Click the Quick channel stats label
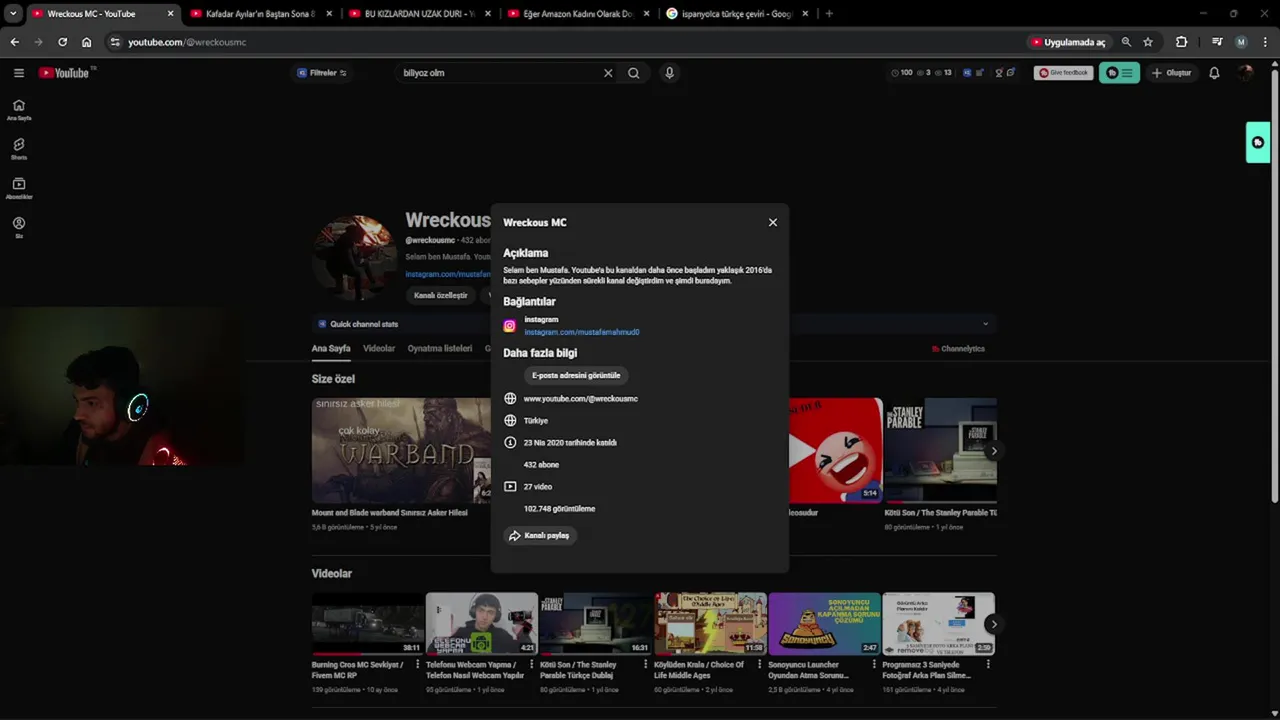This screenshot has height=720, width=1280. 364,324
